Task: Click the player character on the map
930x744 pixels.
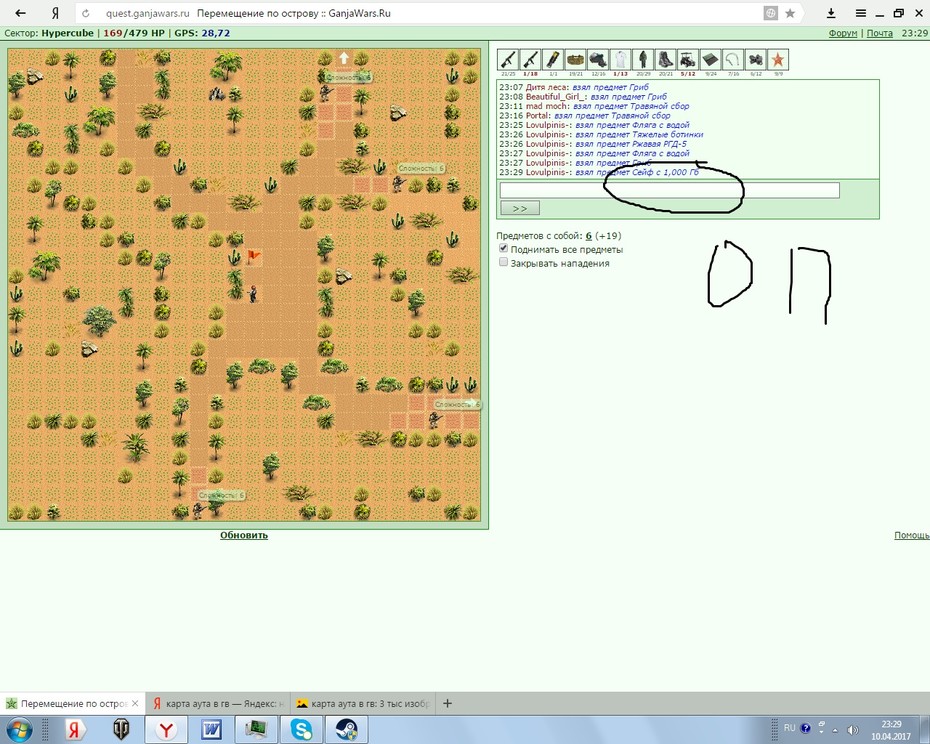Action: coord(253,294)
